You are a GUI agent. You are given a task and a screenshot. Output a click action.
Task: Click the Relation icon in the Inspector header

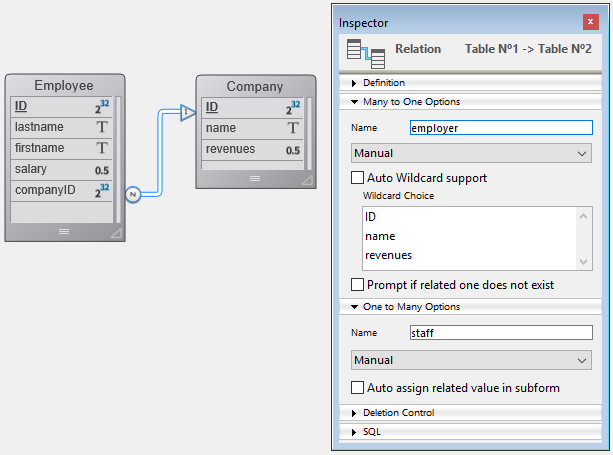point(365,51)
